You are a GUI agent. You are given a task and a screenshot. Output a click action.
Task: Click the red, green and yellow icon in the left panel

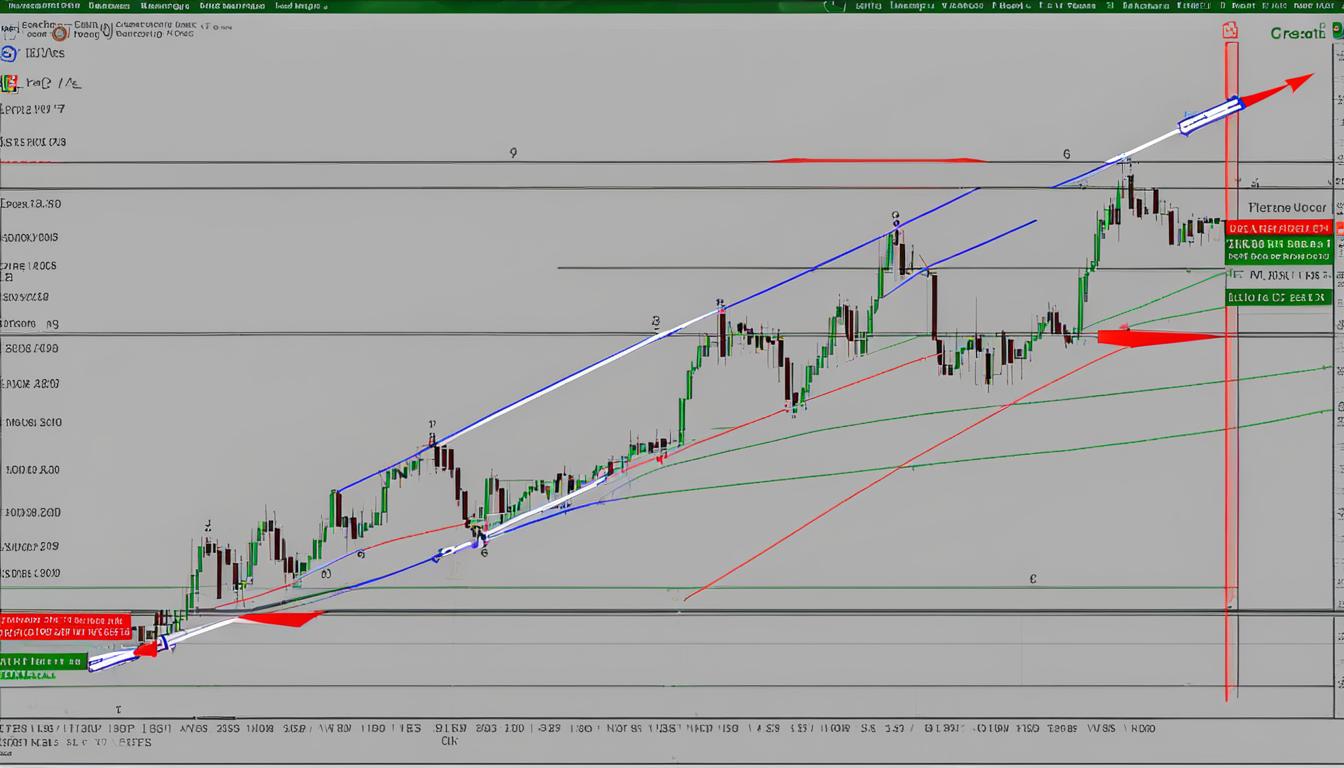[x=9, y=84]
